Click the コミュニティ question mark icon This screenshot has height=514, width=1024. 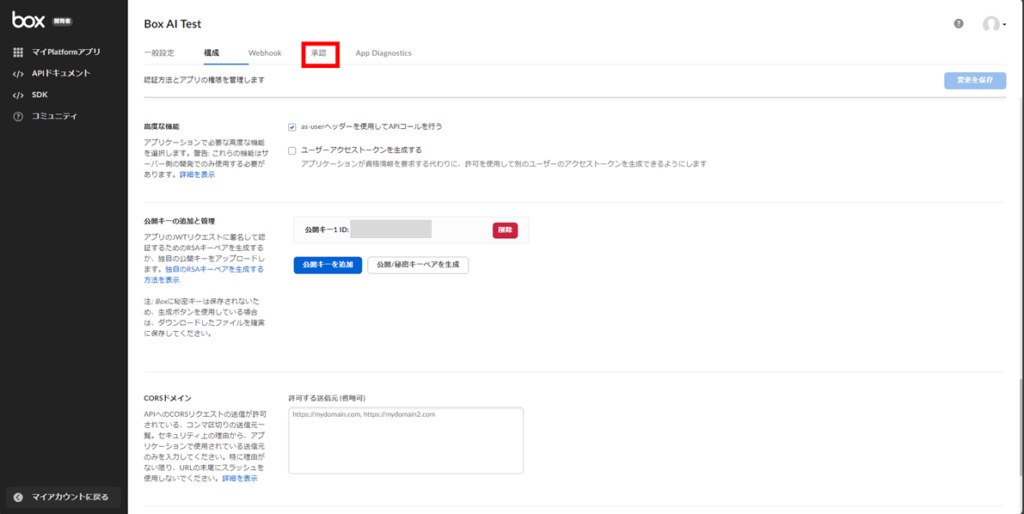tap(18, 116)
